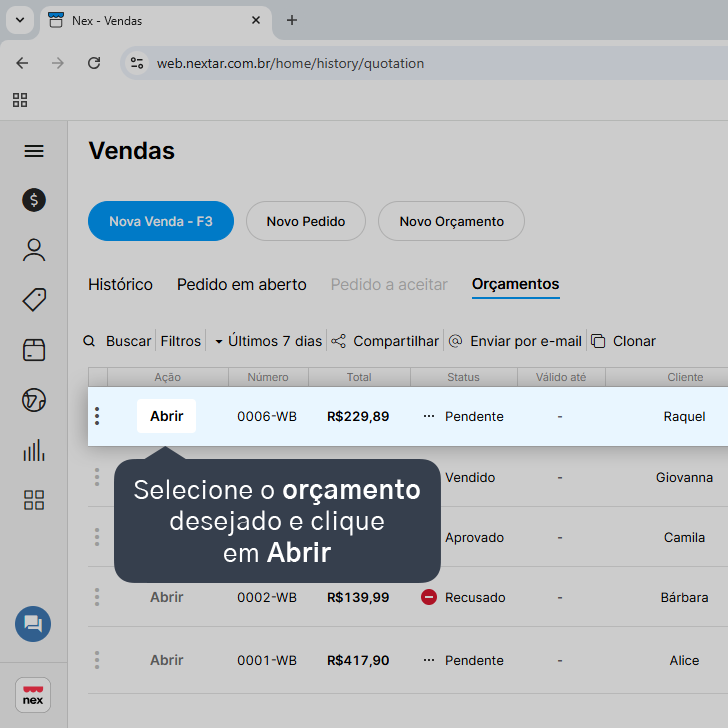728x728 pixels.
Task: Go forward in browser
Action: (58, 63)
